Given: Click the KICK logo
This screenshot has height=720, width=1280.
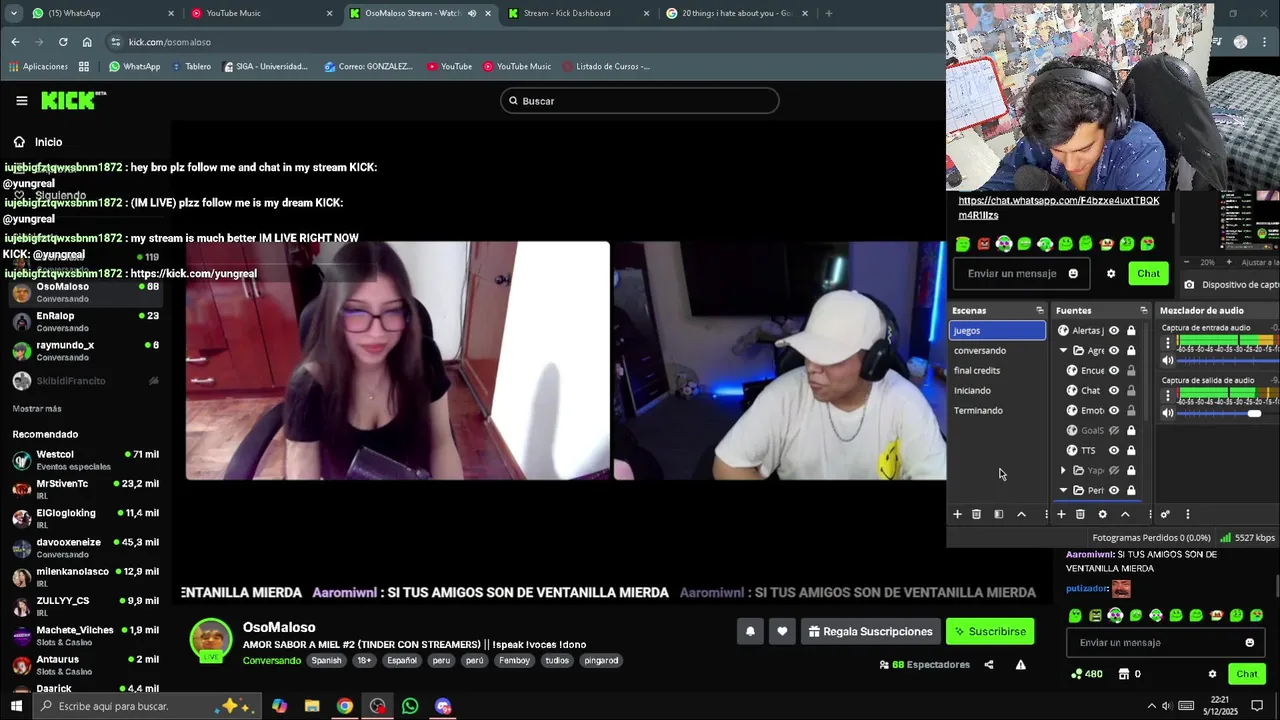Looking at the screenshot, I should click(x=73, y=100).
